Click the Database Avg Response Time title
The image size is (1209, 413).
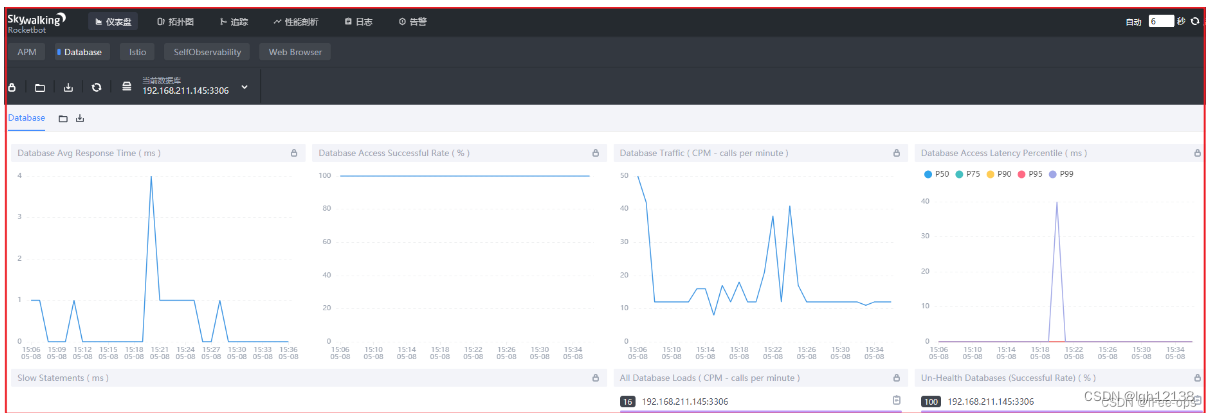(89, 153)
